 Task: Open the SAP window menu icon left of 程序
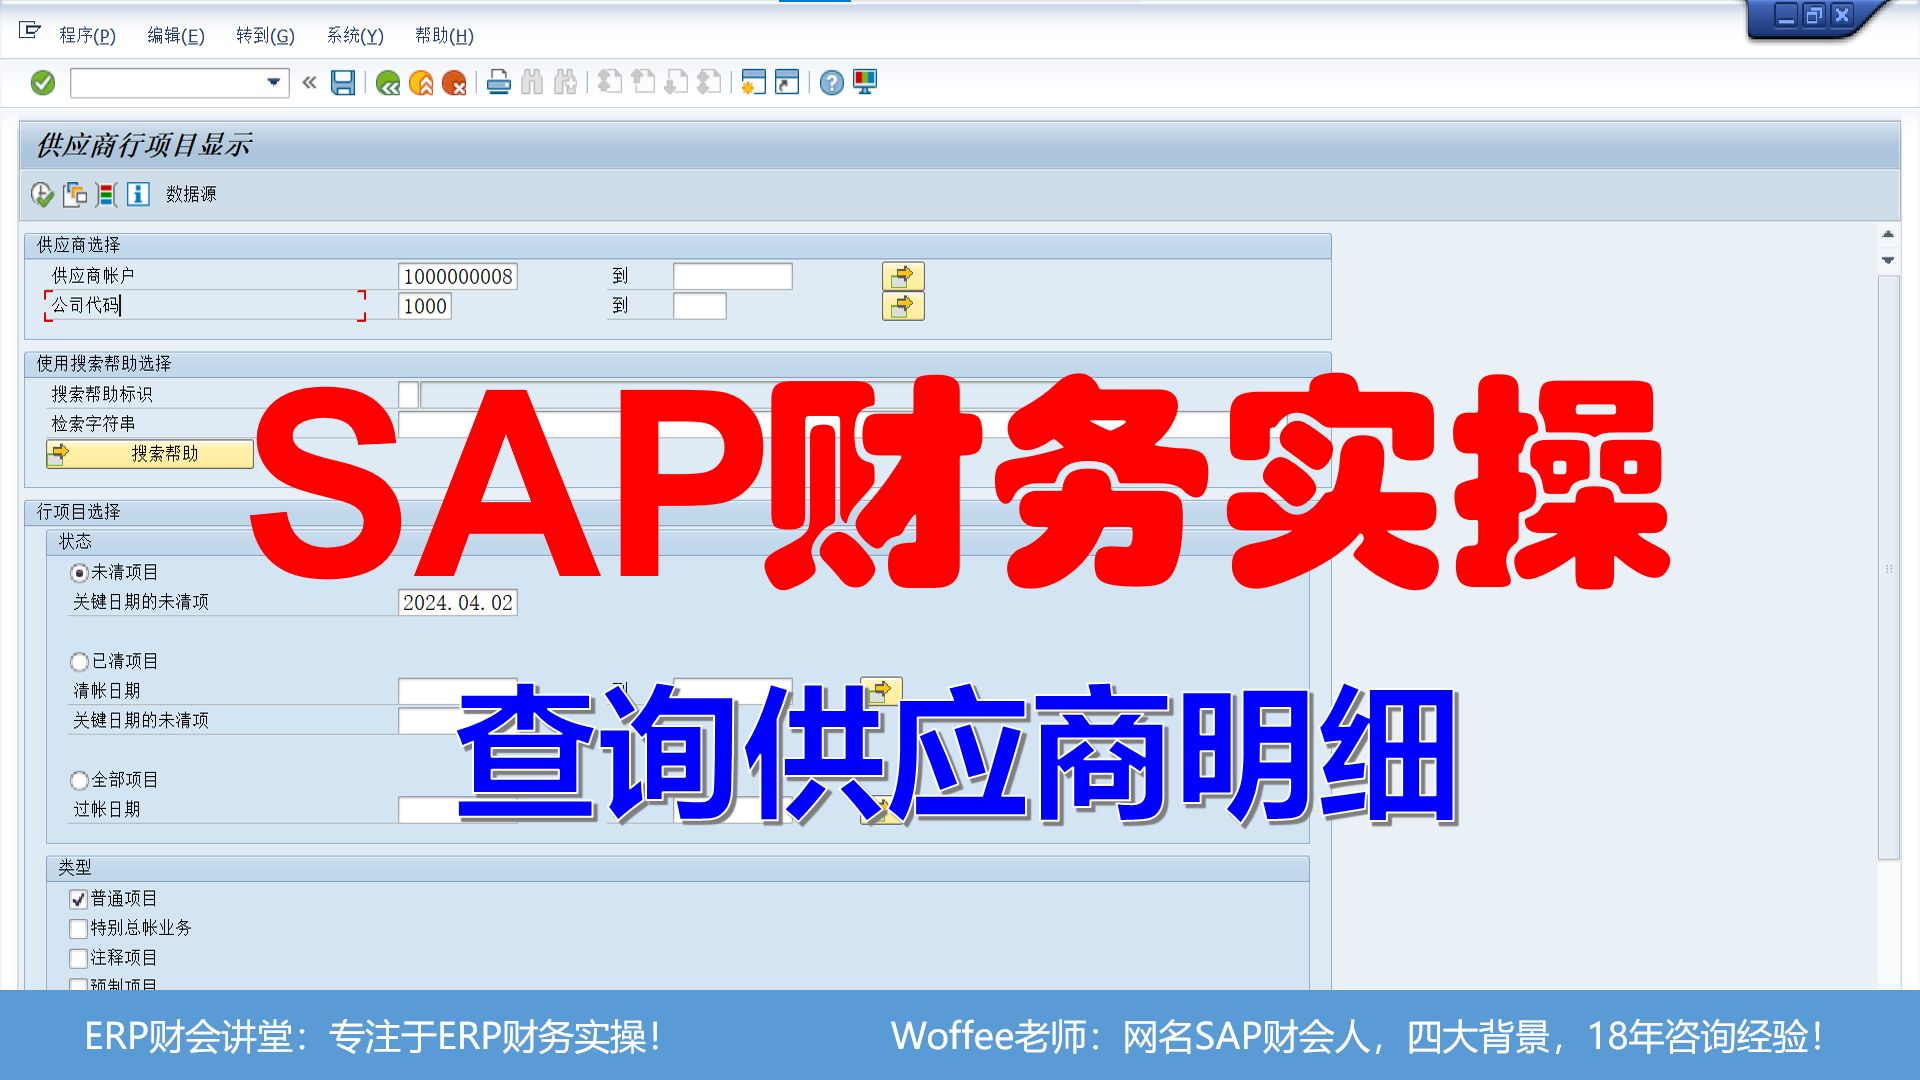(x=30, y=32)
